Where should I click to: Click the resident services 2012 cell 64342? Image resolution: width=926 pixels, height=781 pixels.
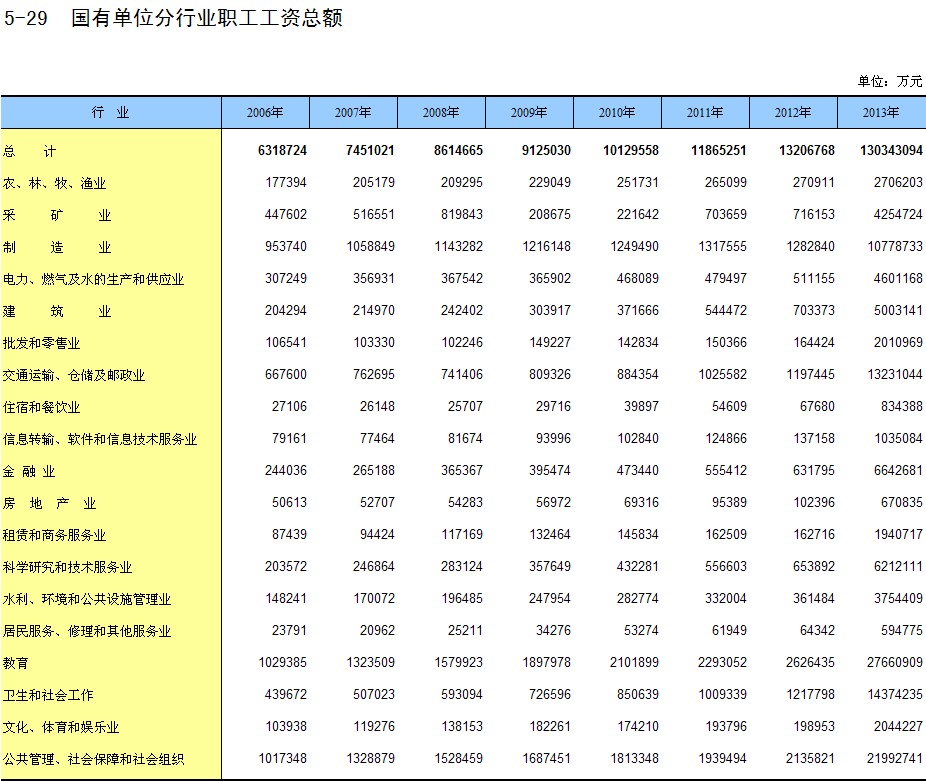click(817, 630)
